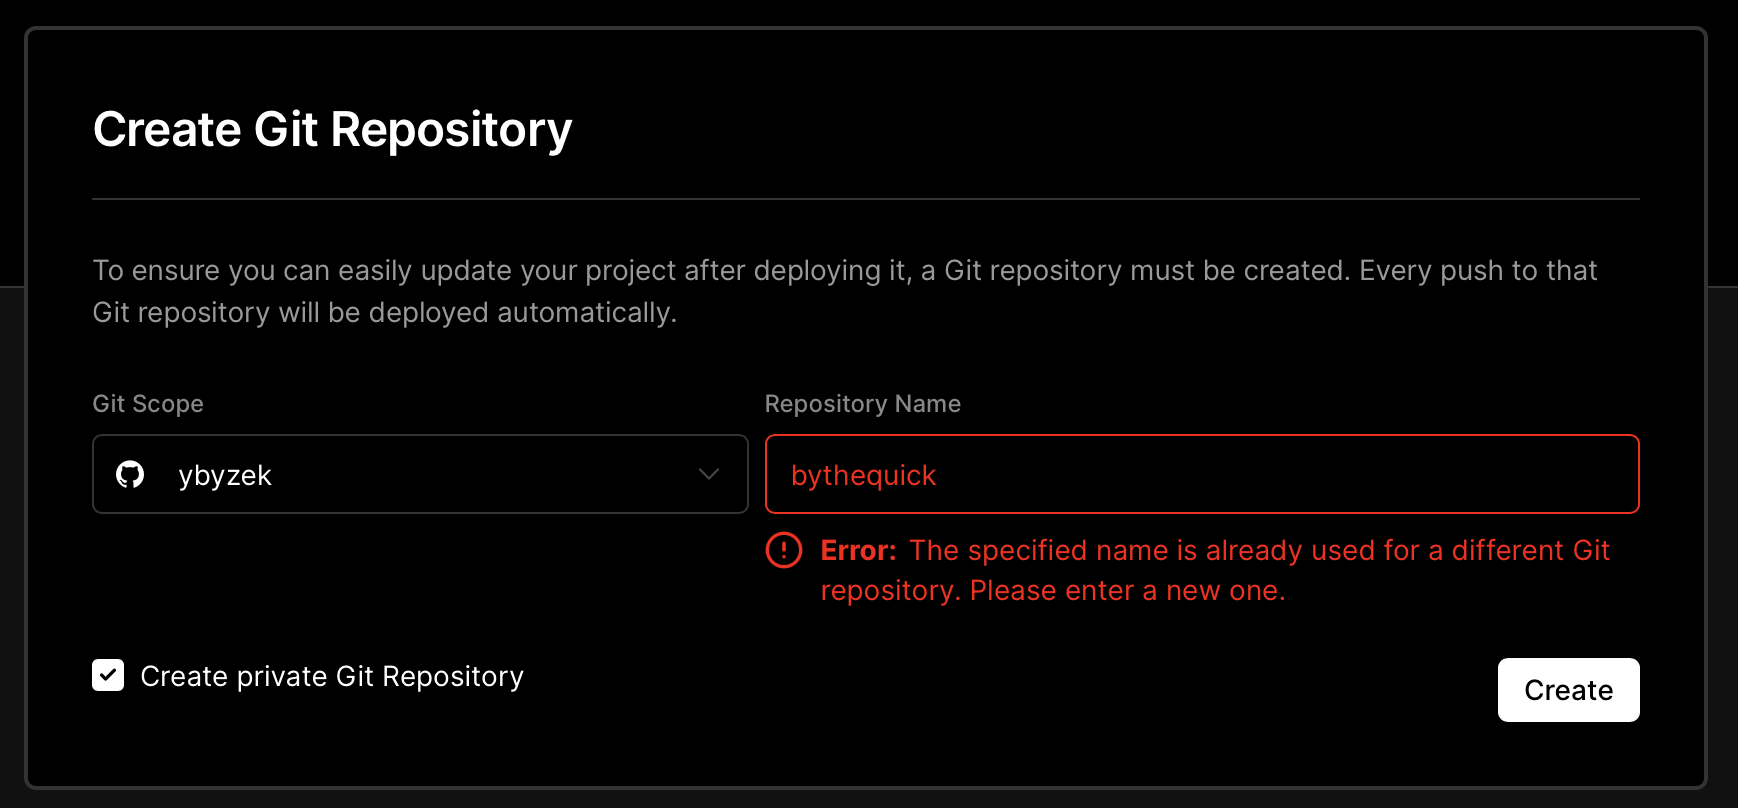Click the "bythequick" text in the field

(x=863, y=476)
